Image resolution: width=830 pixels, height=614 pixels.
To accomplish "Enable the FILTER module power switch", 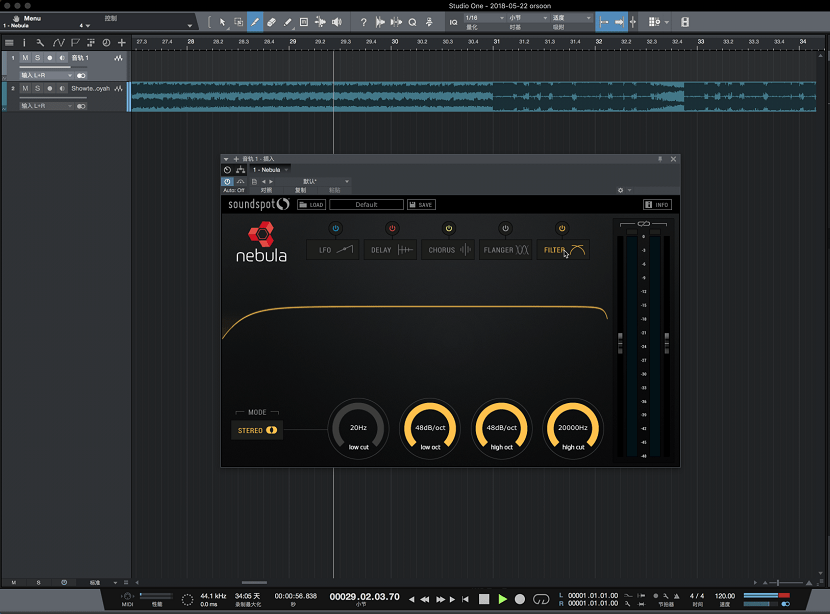I will [562, 227].
